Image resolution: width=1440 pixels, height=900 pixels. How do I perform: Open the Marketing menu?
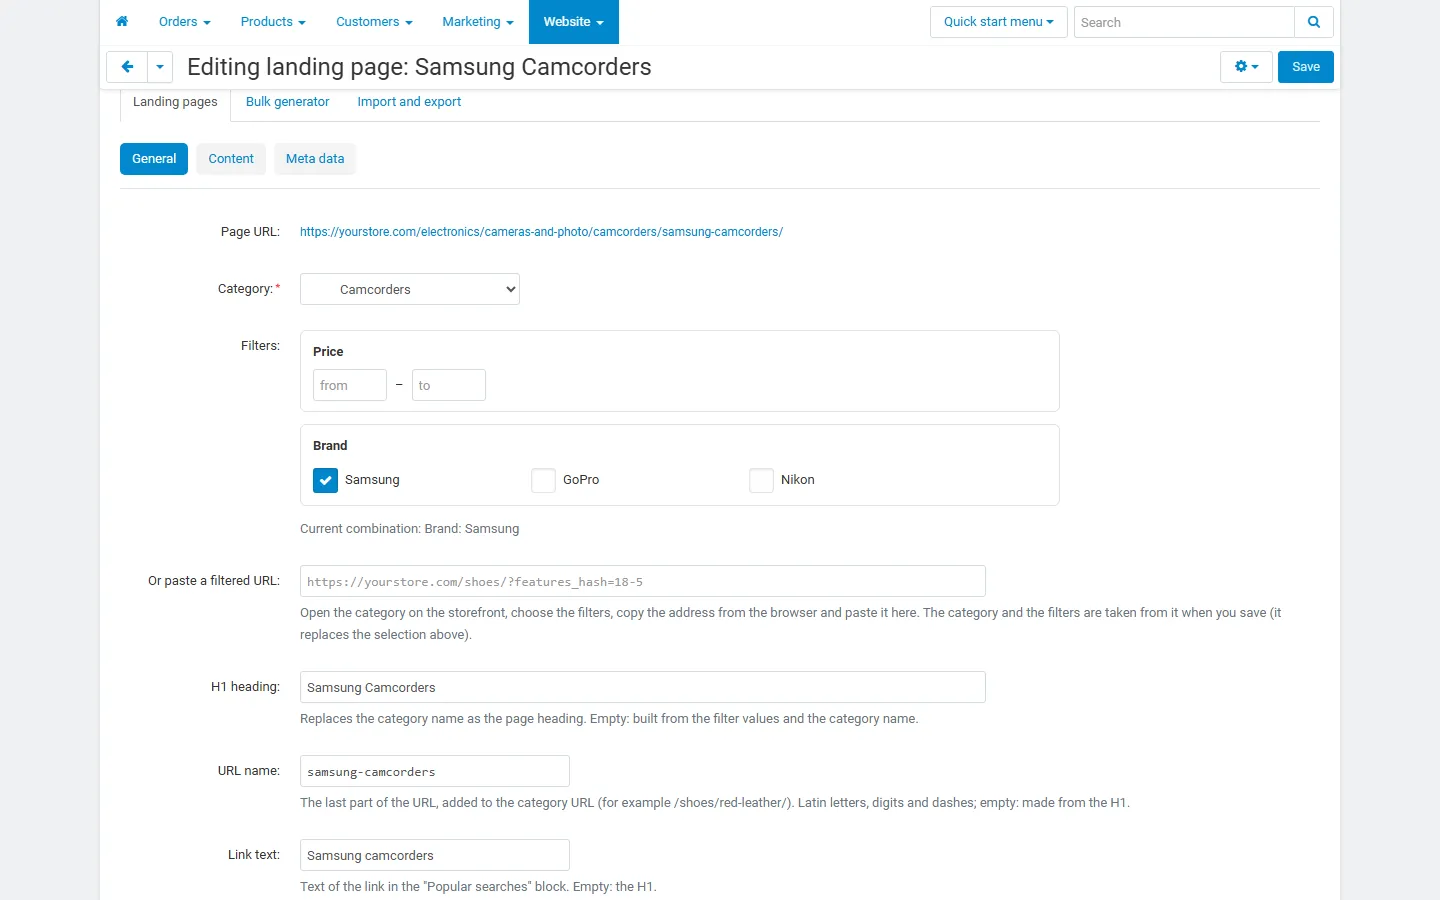(x=478, y=22)
